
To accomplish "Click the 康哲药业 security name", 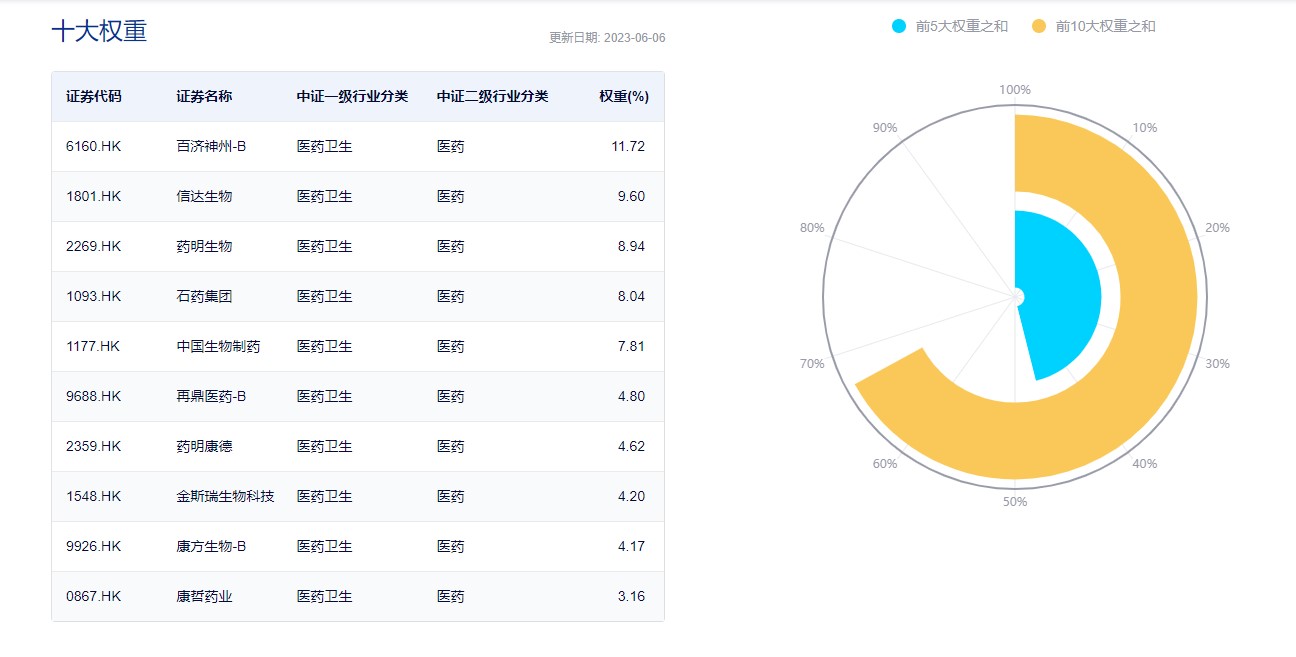I will coord(204,596).
